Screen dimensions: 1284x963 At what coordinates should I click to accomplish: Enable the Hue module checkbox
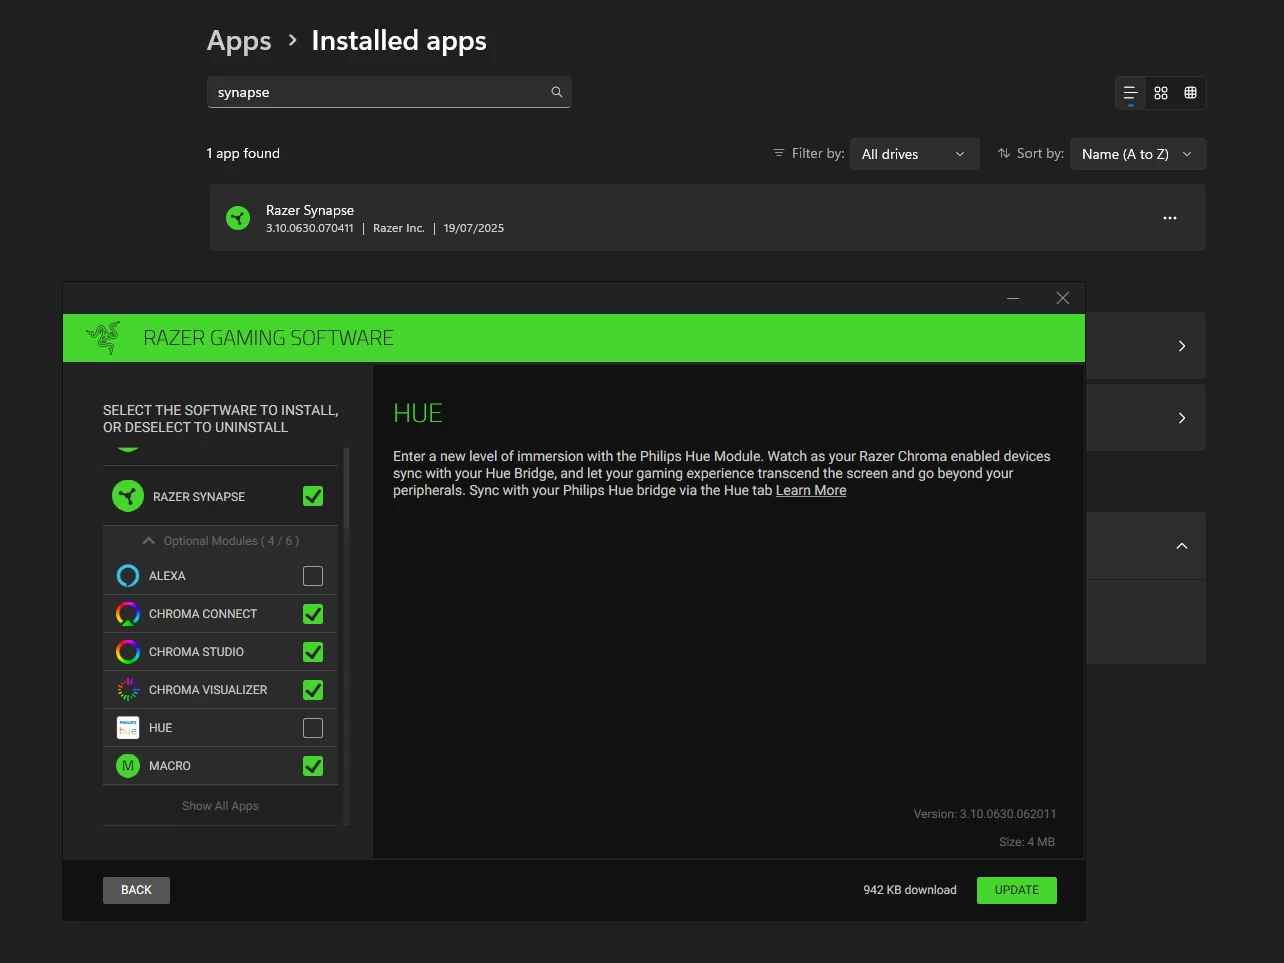pyautogui.click(x=313, y=728)
